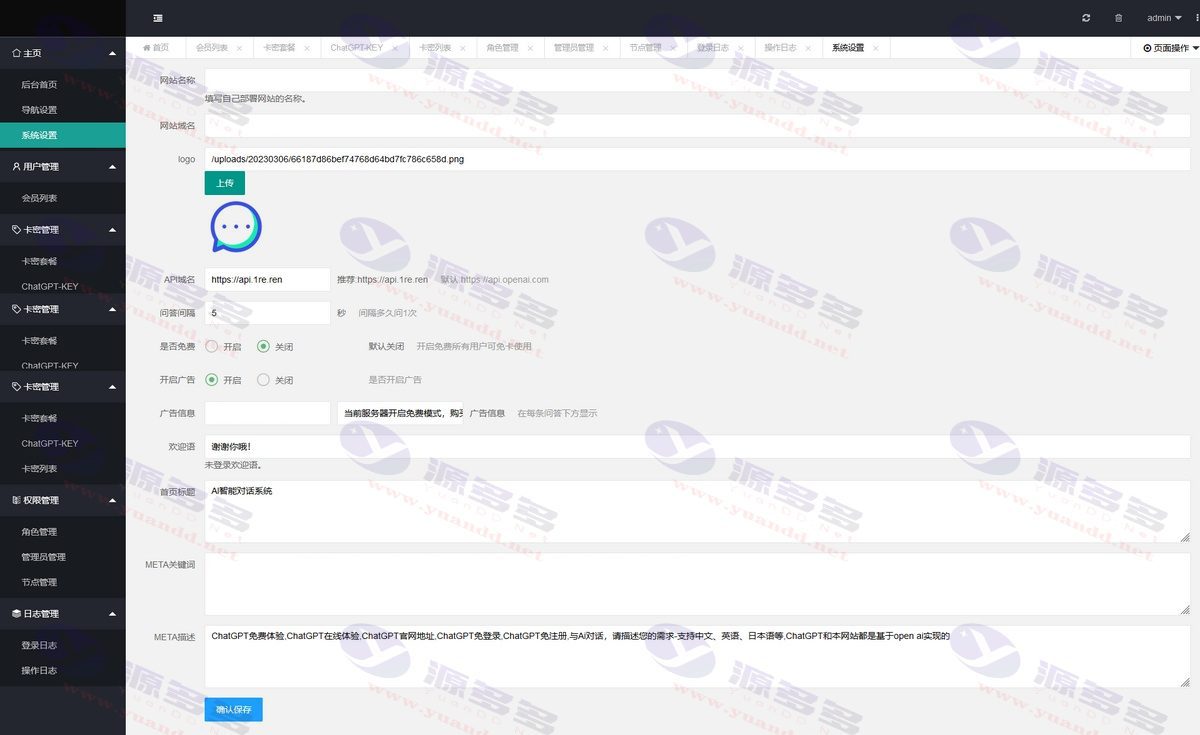The height and width of the screenshot is (735, 1200).
Task: Close the ChatGPT-KEY tab with its ×
Action: pos(395,48)
